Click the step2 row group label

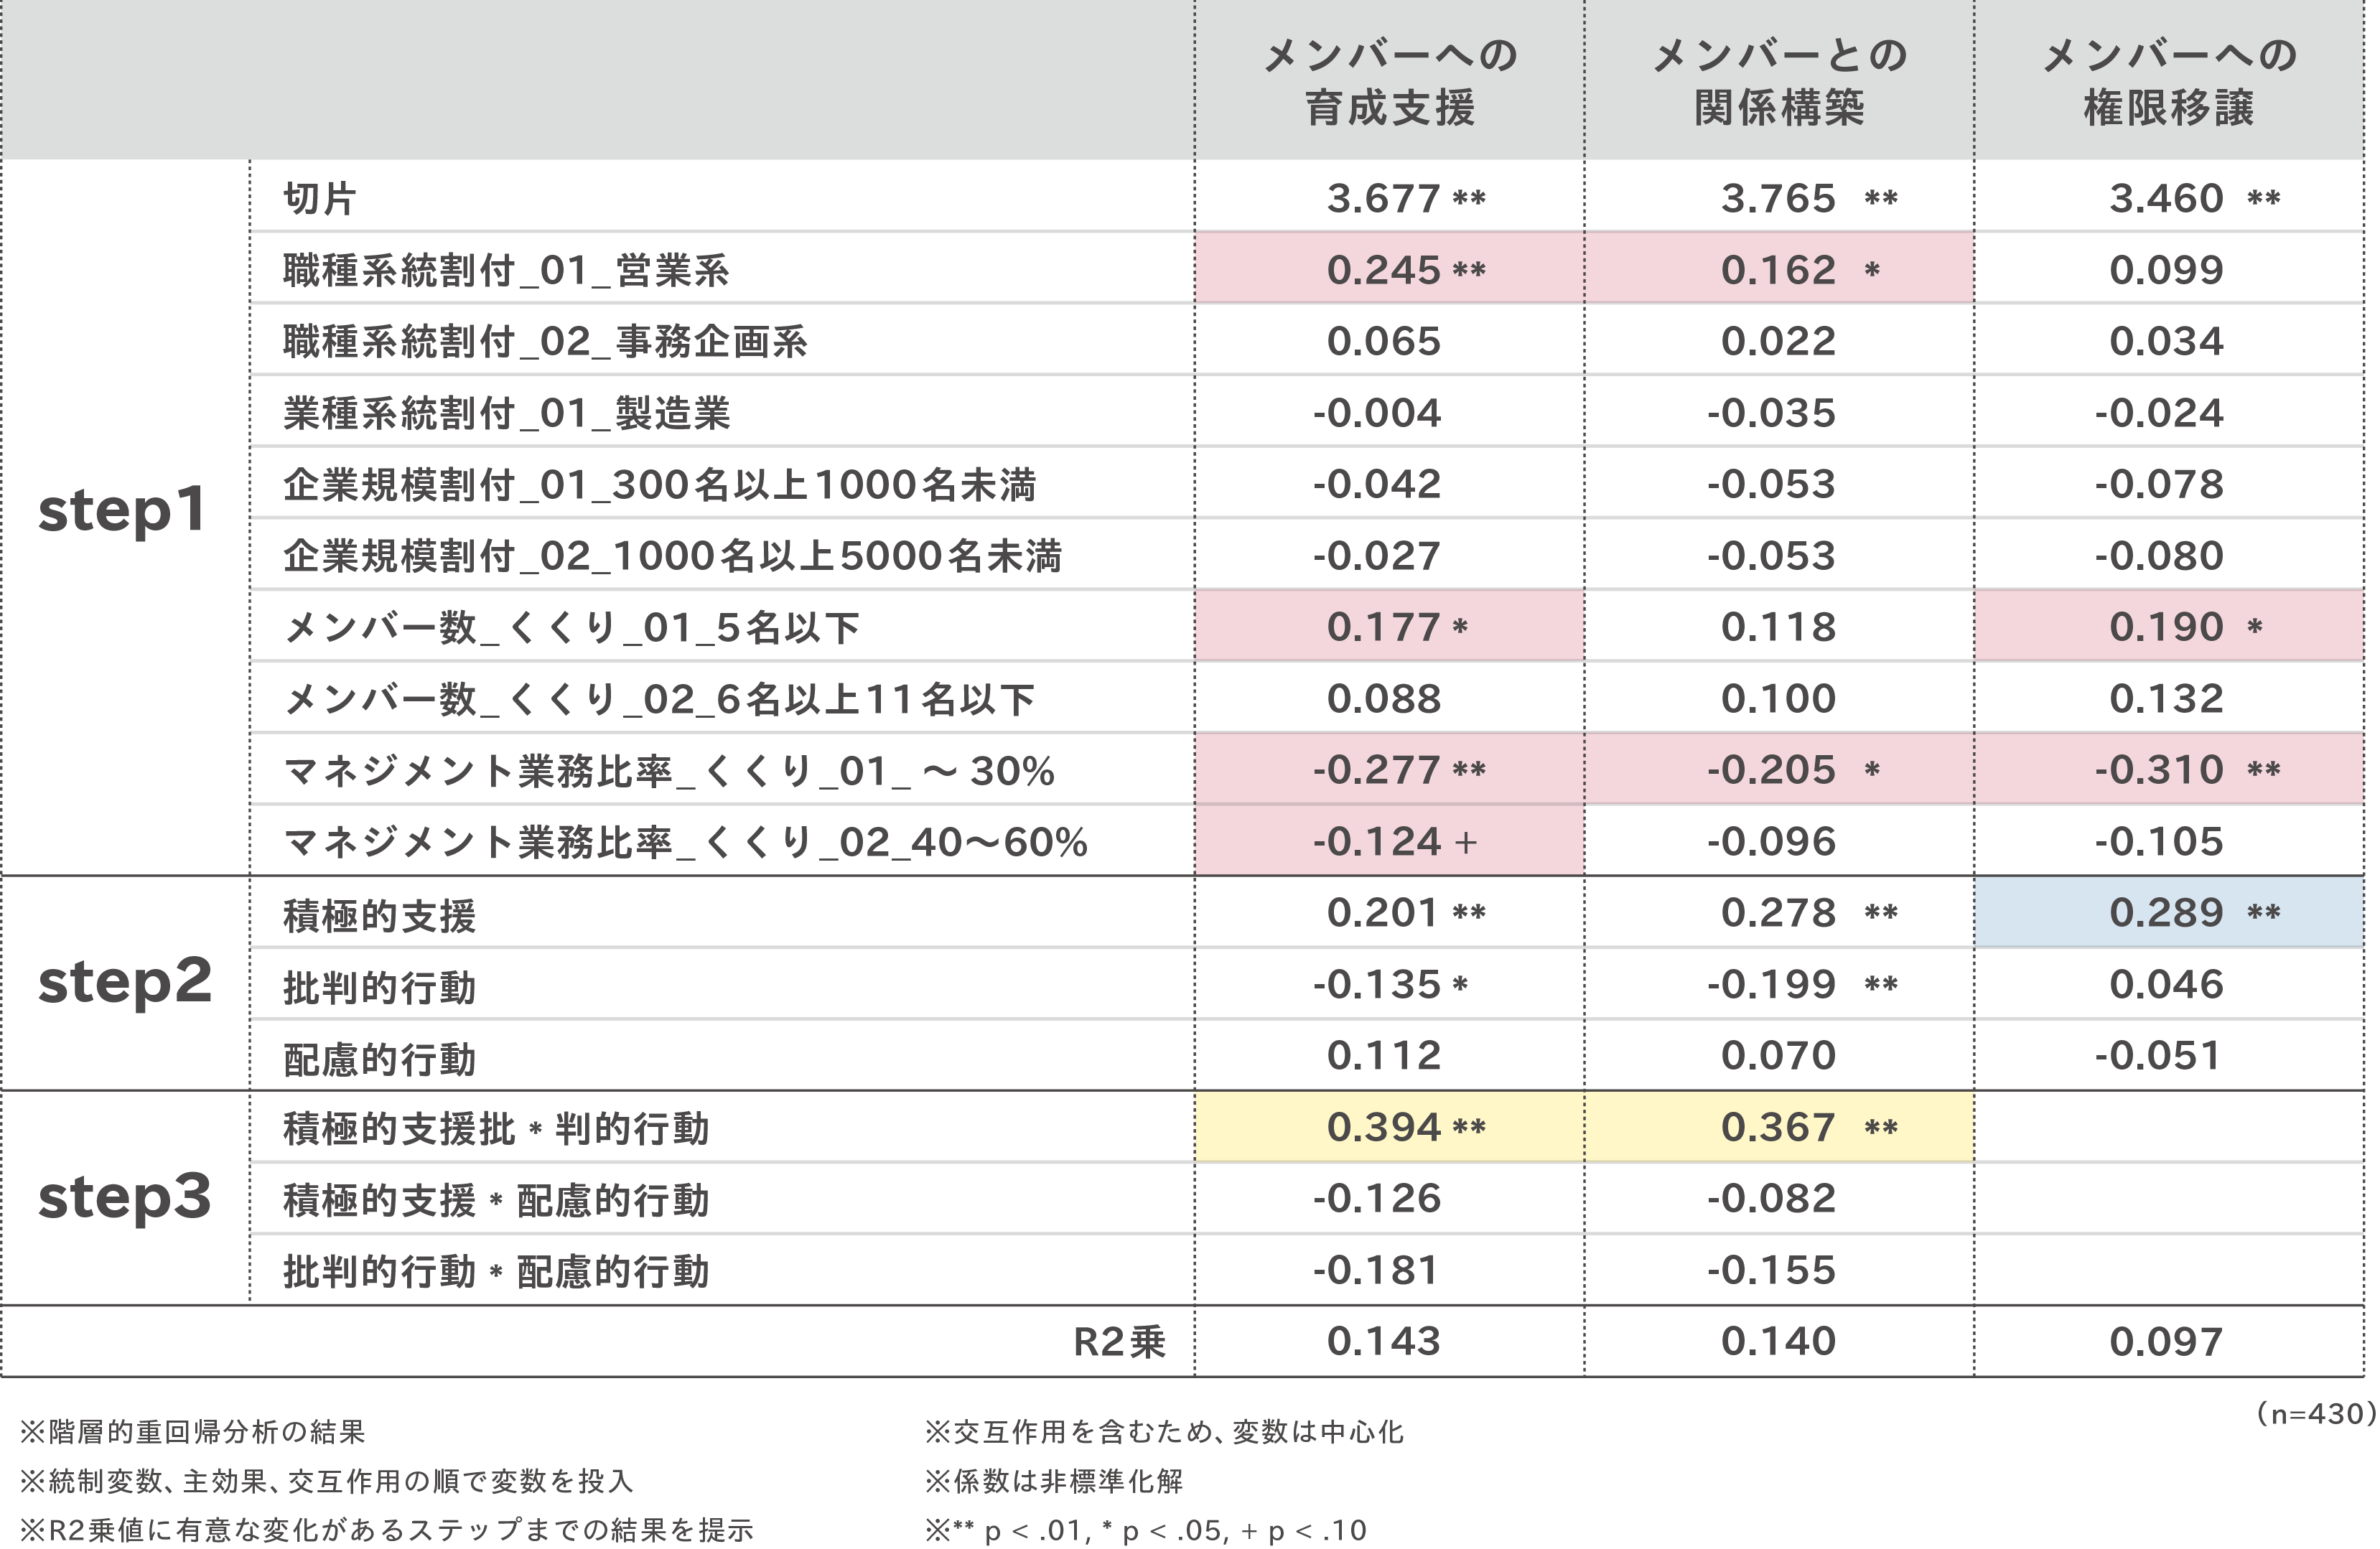pyautogui.click(x=124, y=982)
